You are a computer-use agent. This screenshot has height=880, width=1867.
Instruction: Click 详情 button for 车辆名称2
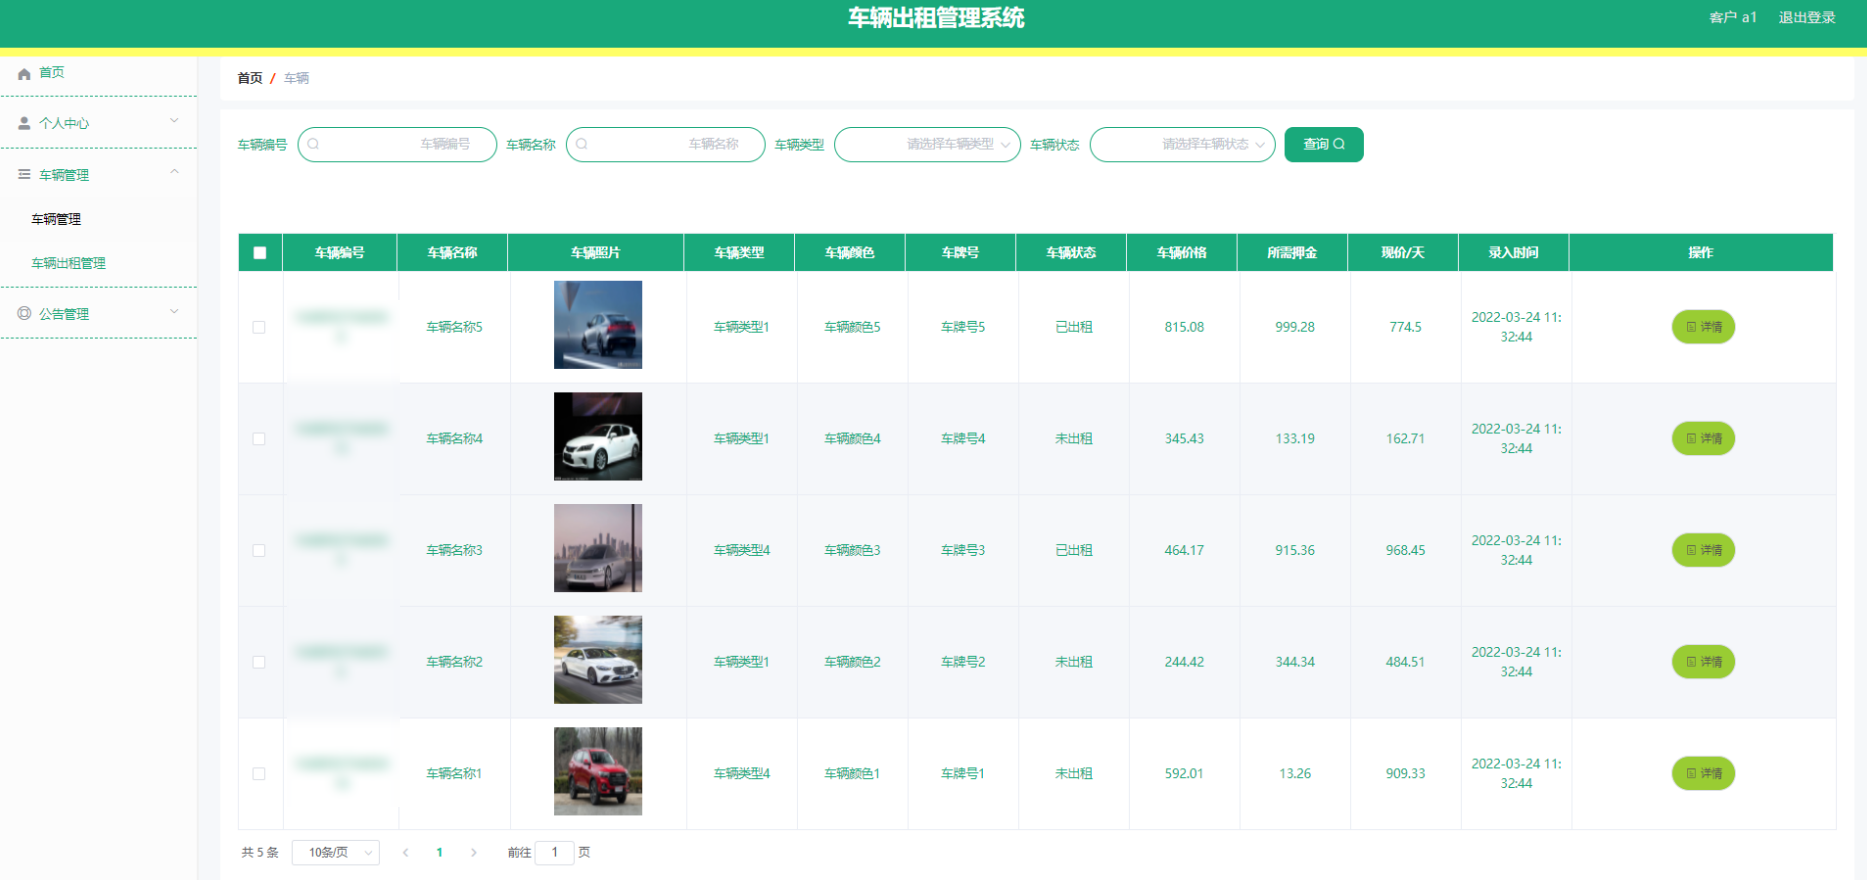pyautogui.click(x=1703, y=662)
